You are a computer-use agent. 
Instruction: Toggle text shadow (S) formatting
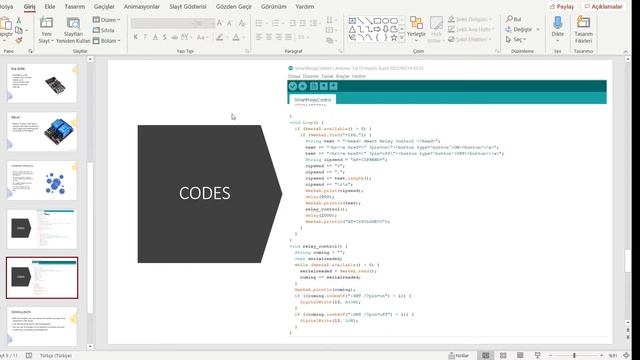pyautogui.click(x=164, y=37)
